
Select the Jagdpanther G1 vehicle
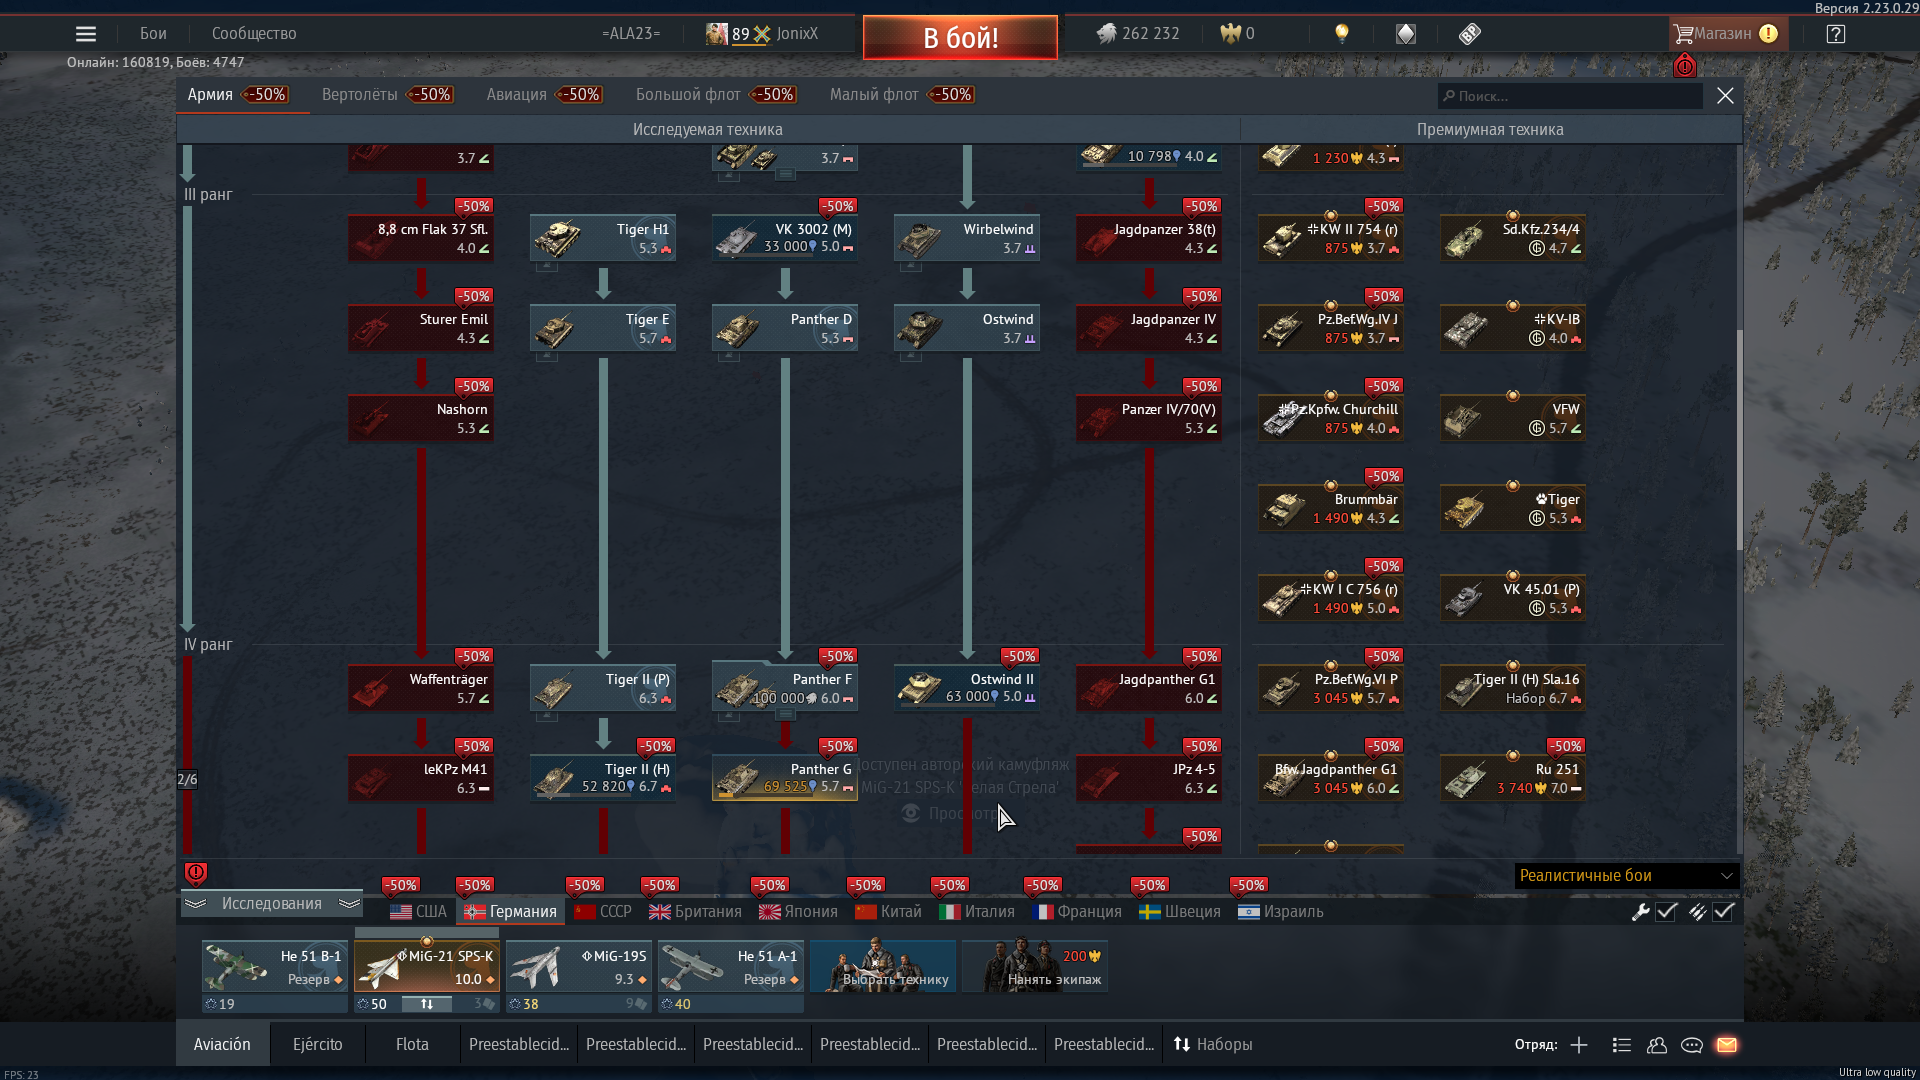pos(1149,688)
